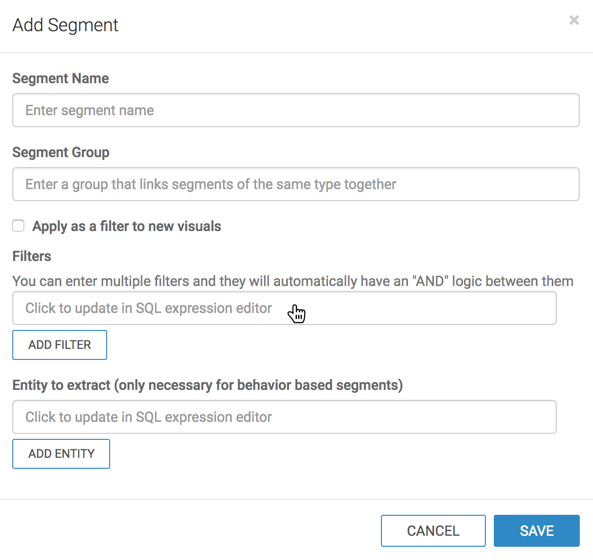Click the 'Entity to extract' label text

coord(61,385)
